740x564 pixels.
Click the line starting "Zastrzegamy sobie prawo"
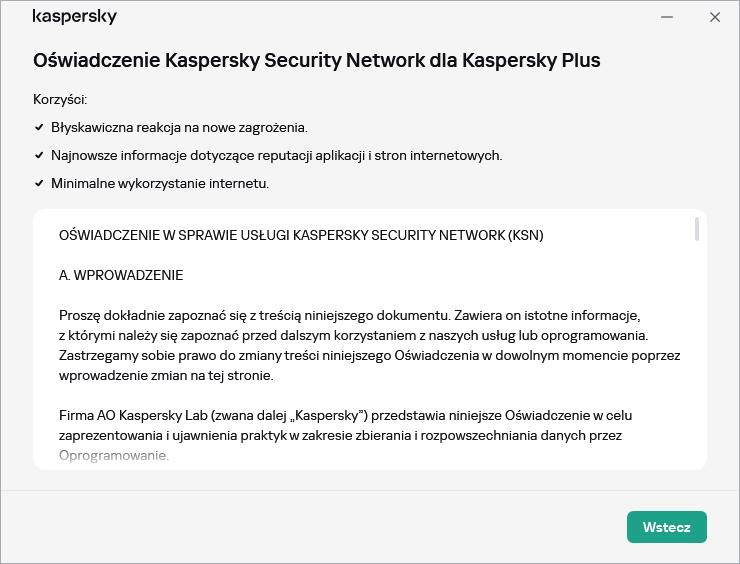point(369,356)
